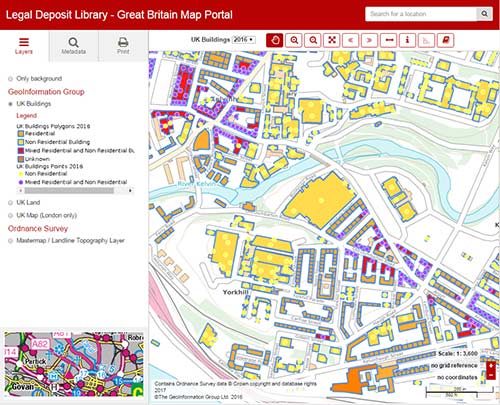
Task: Click the minus zoom button on map
Action: click(491, 375)
